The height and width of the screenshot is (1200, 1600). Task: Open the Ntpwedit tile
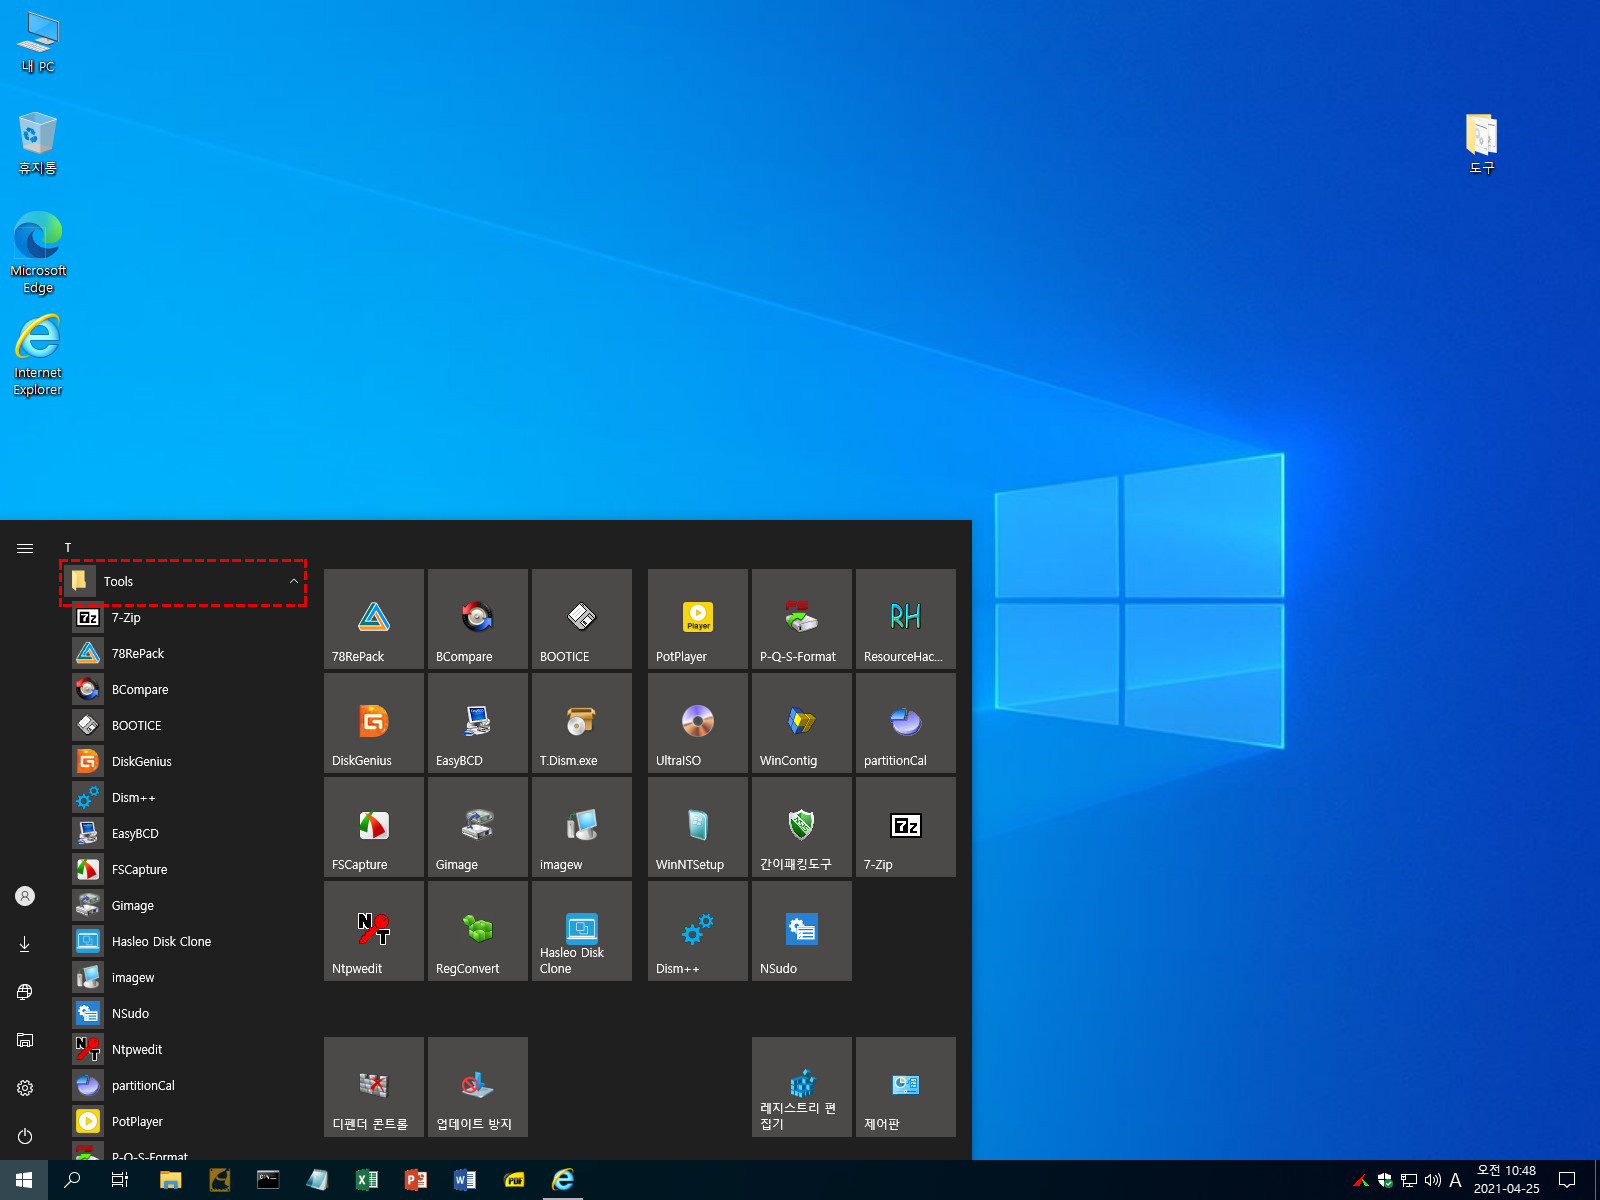click(374, 931)
